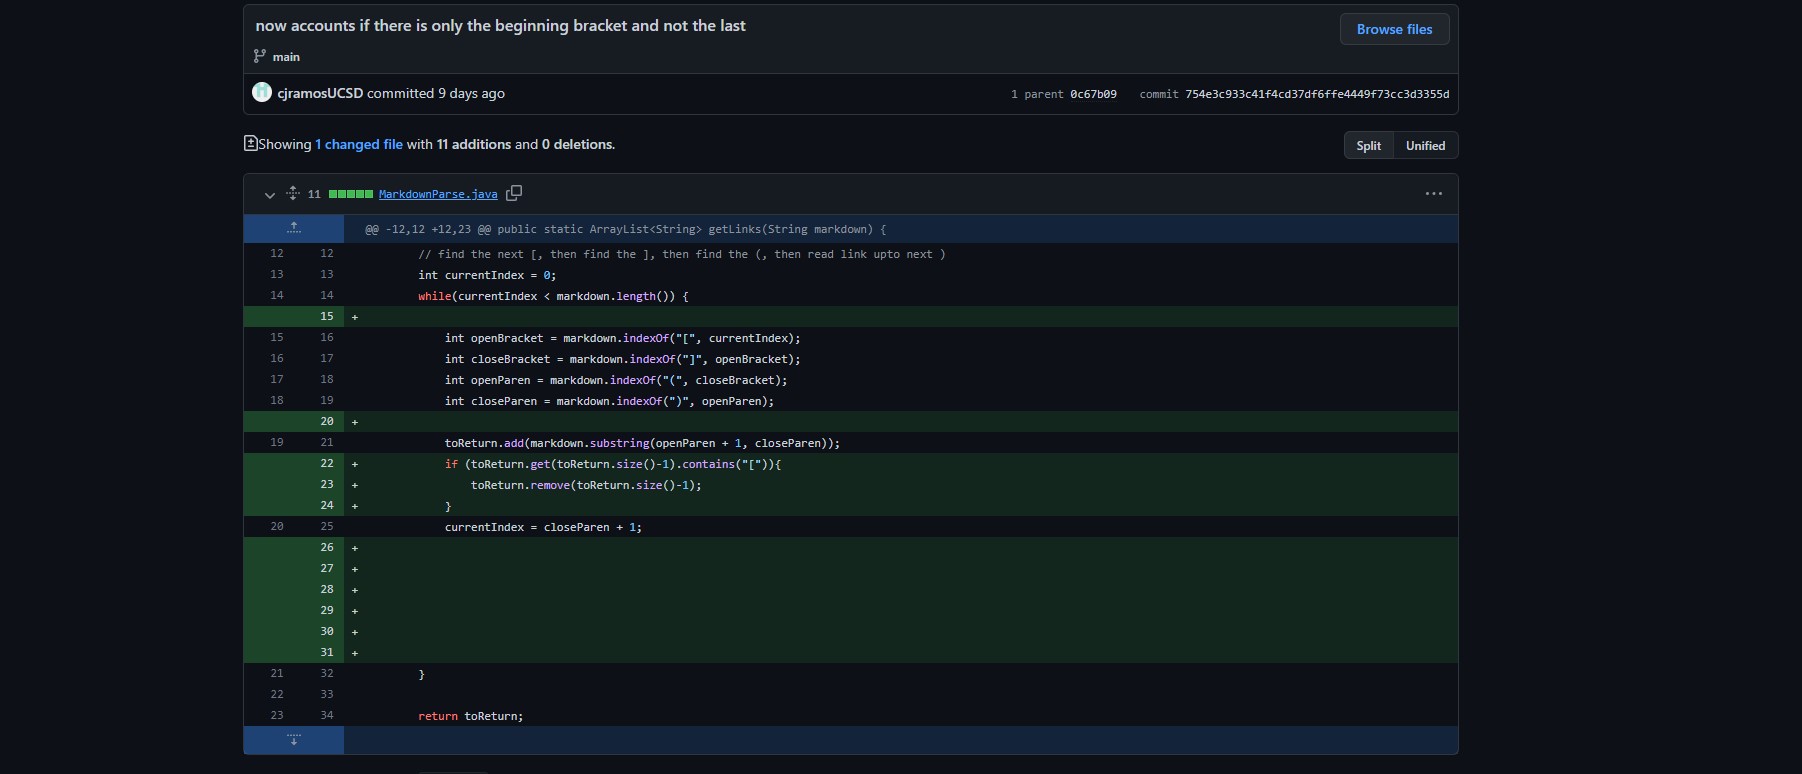Open the three-dot file options menu
Screen dimensions: 1802x774
click(x=1433, y=194)
